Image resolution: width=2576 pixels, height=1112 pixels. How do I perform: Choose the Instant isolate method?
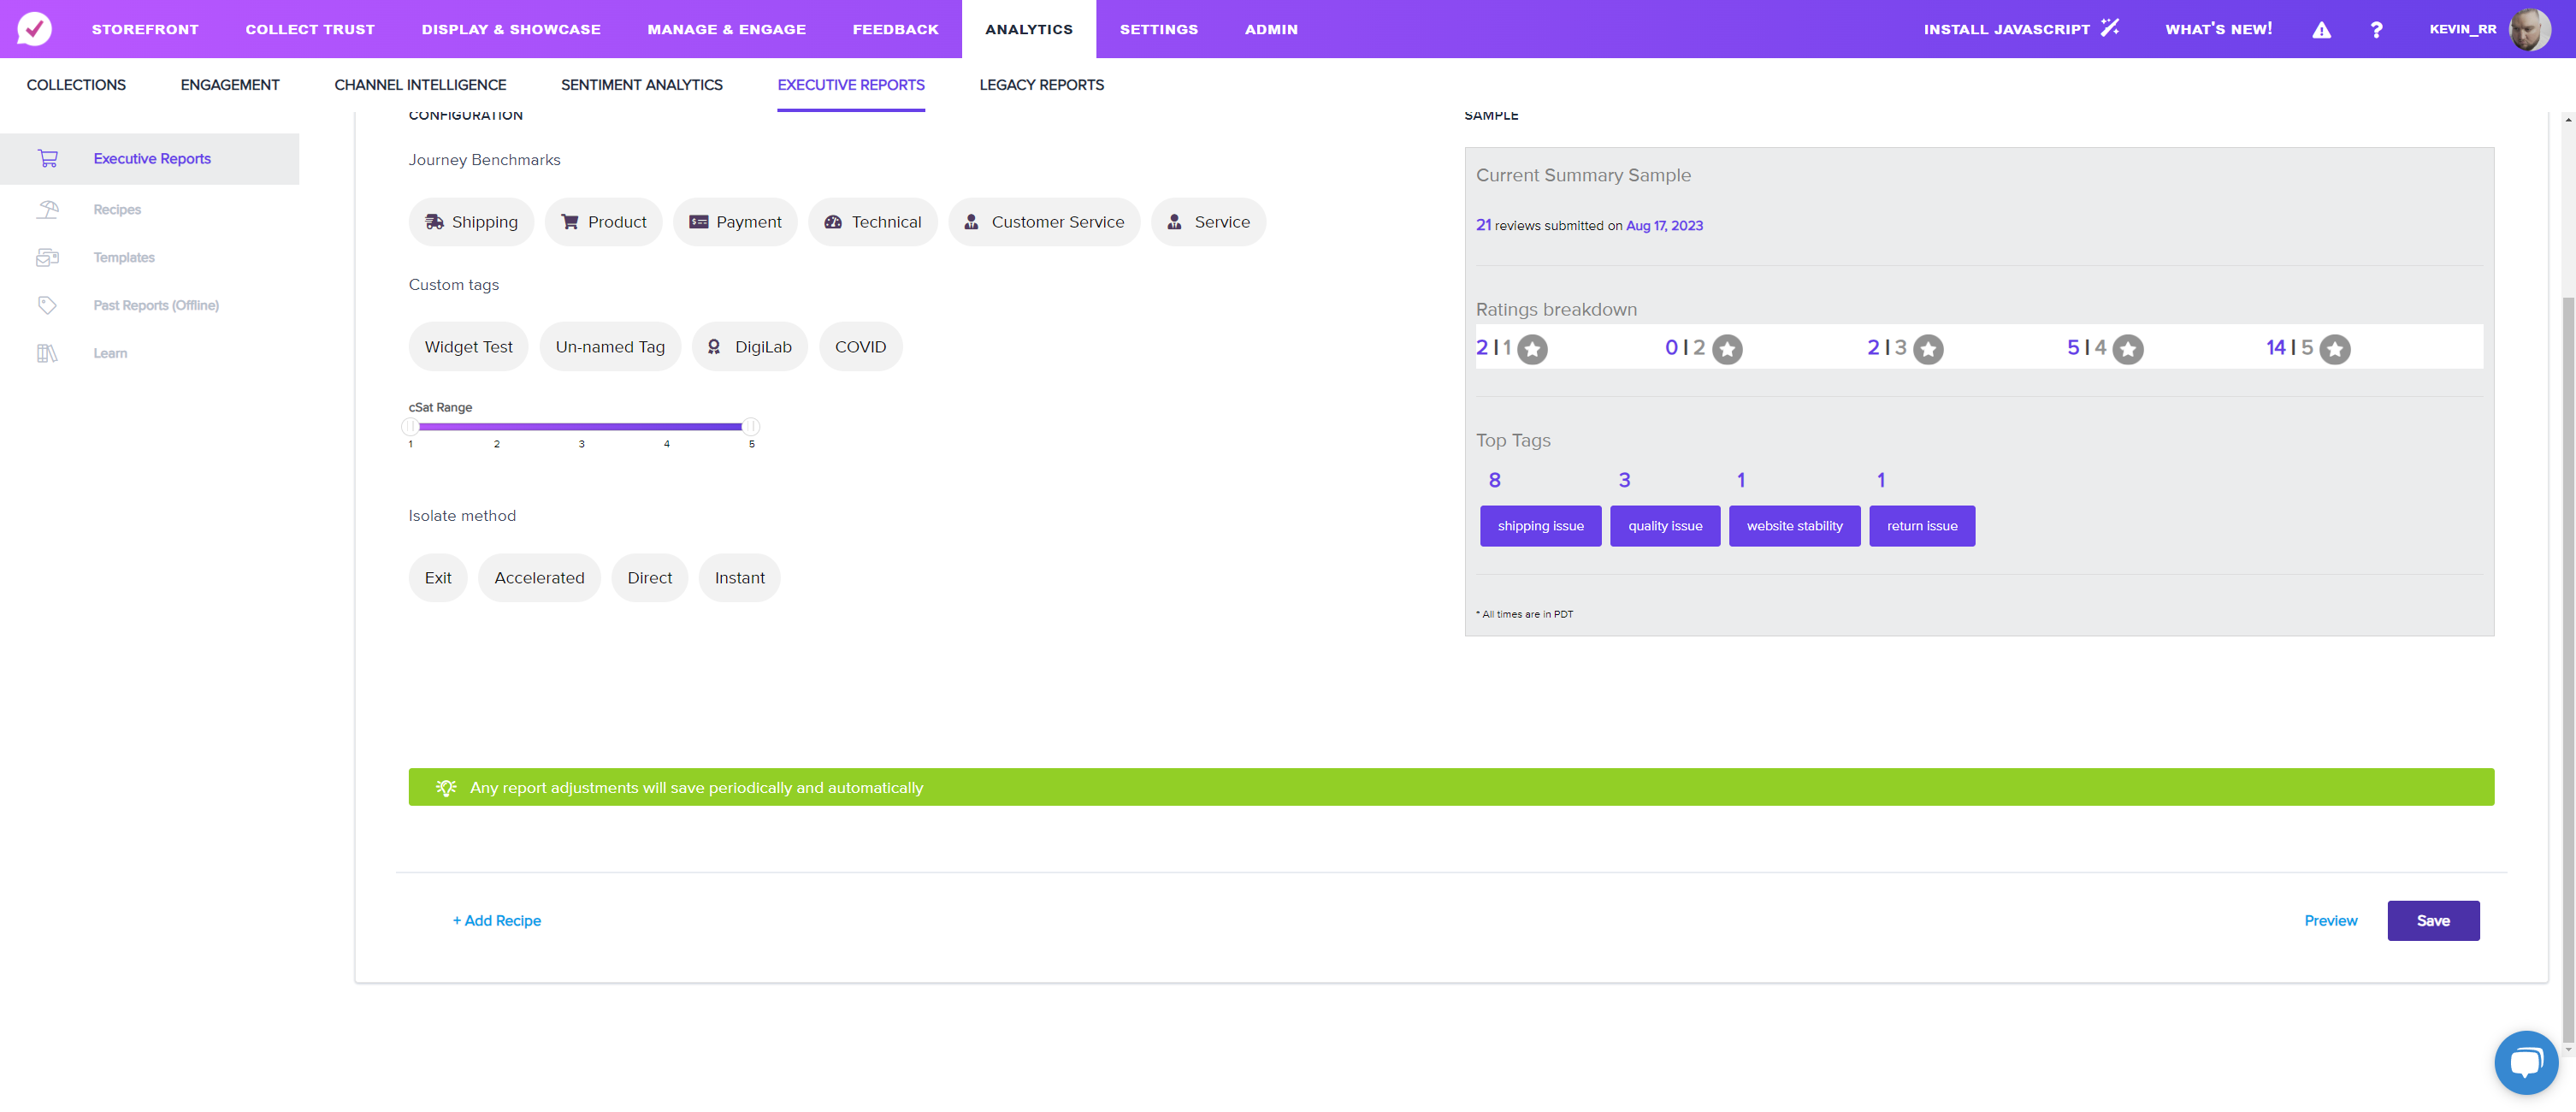click(739, 578)
